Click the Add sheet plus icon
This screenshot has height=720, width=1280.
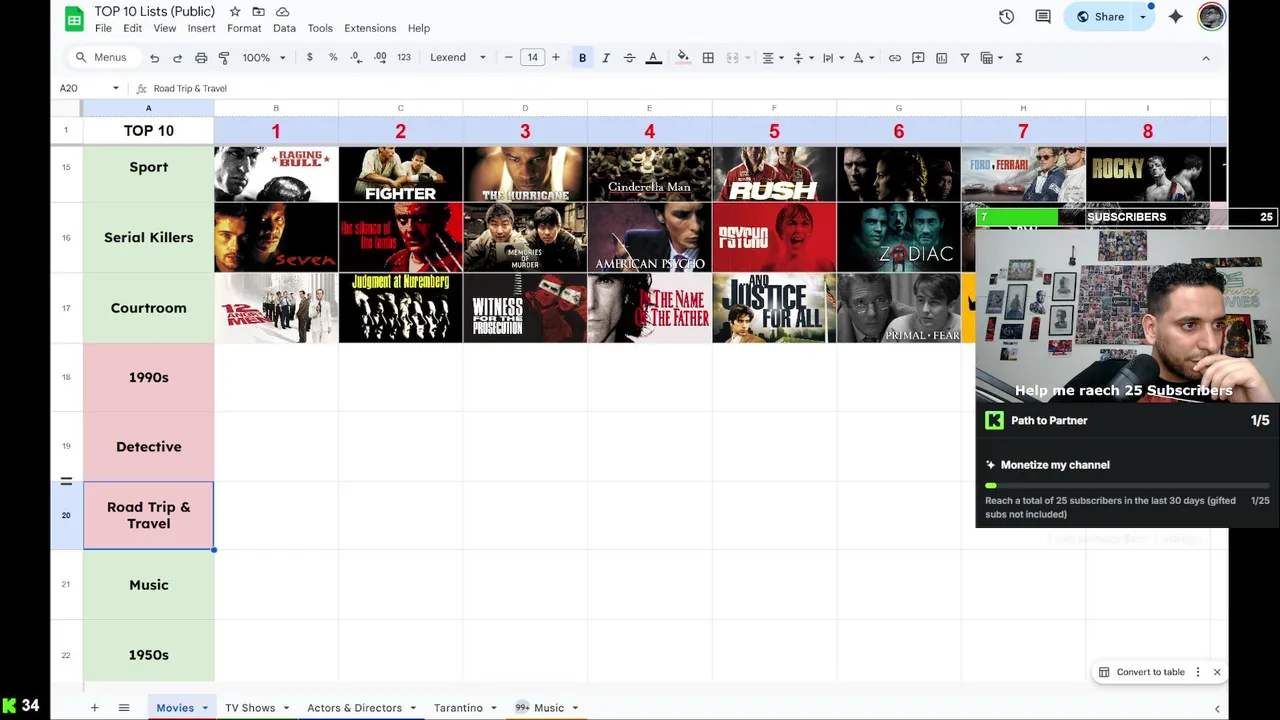pyautogui.click(x=94, y=708)
